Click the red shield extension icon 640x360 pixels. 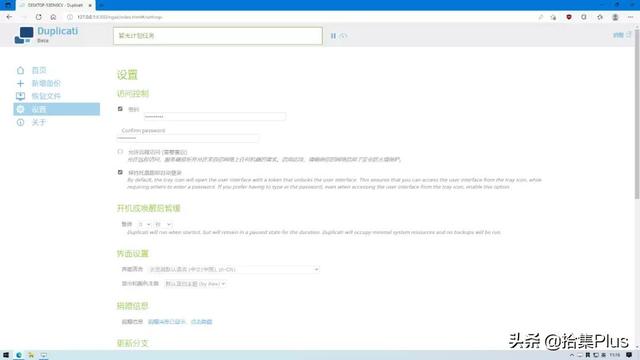[569, 17]
